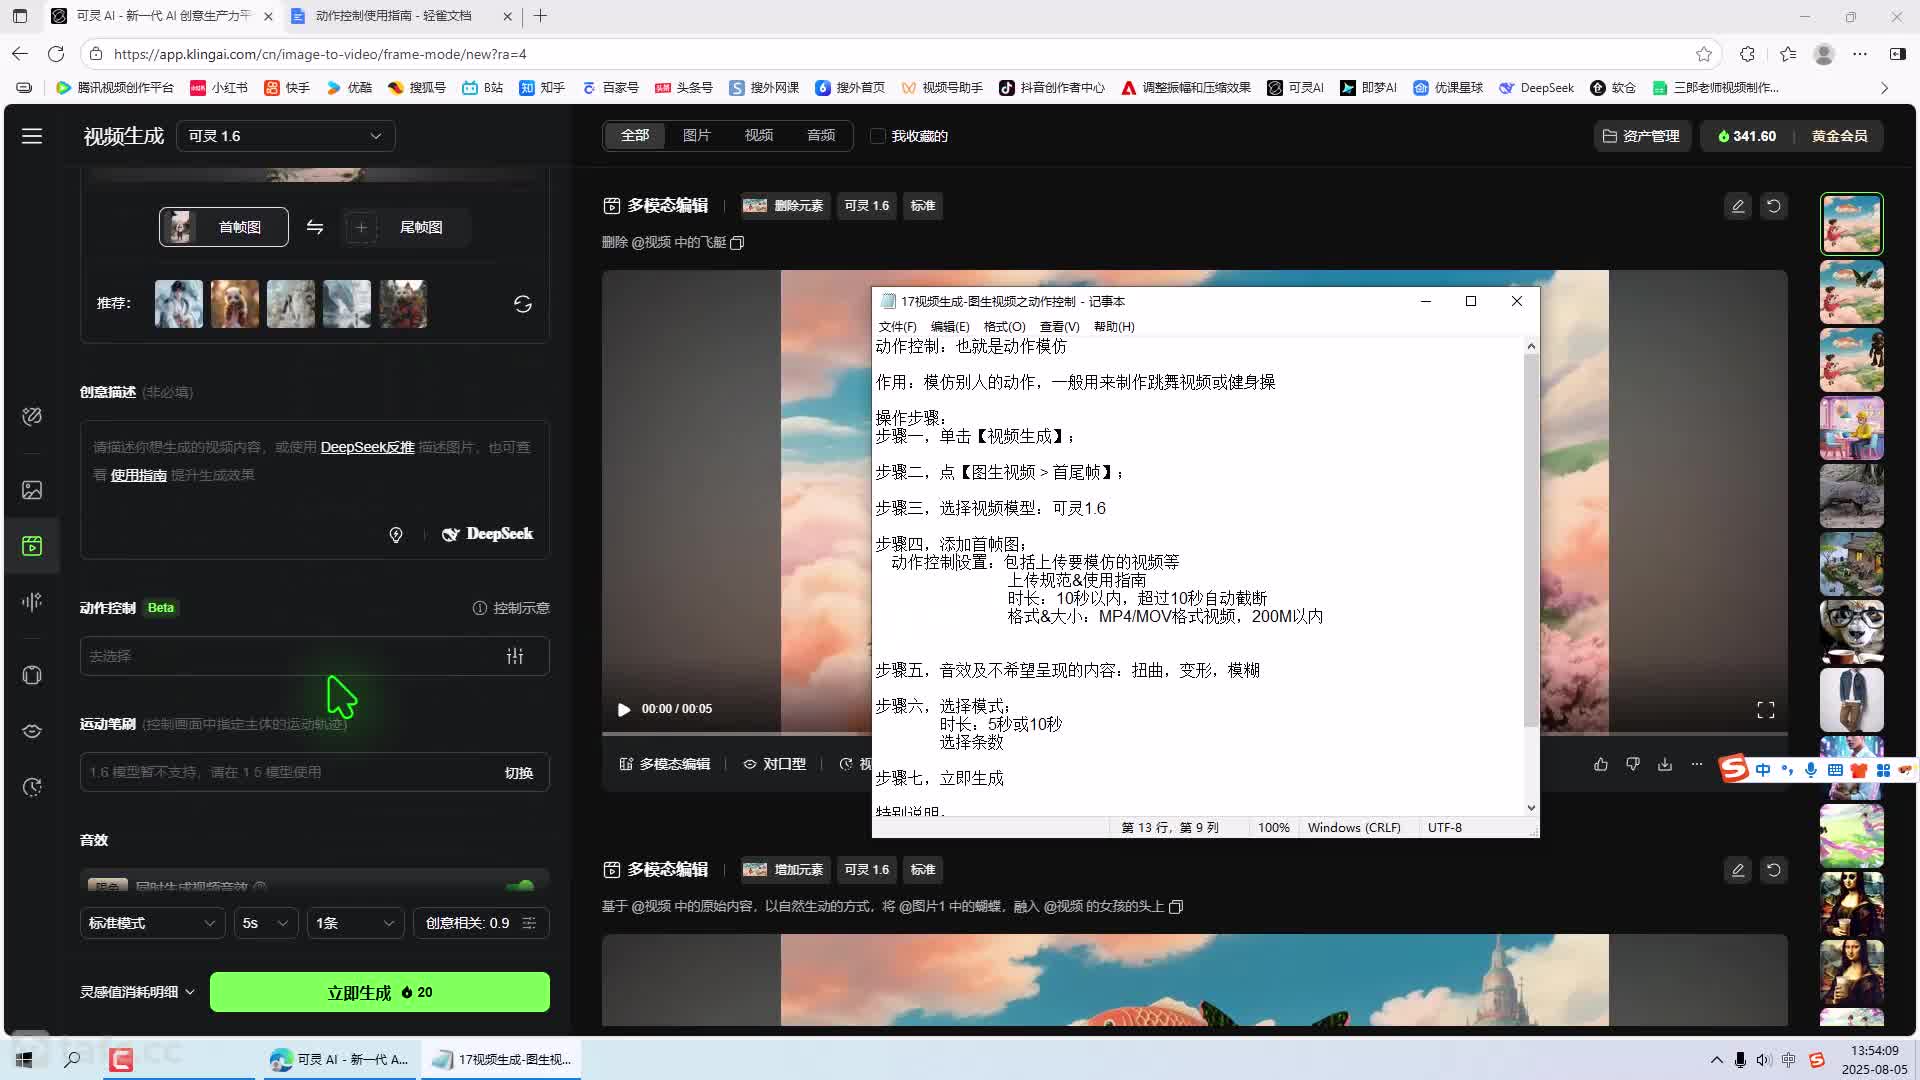This screenshot has height=1080, width=1920.
Task: Download the first generated video
Action: tap(1665, 764)
